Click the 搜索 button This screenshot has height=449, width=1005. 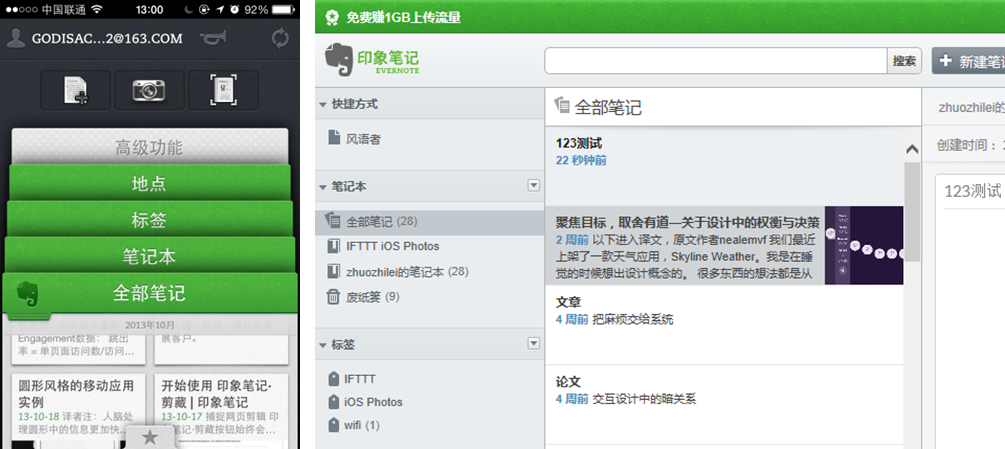pos(904,61)
